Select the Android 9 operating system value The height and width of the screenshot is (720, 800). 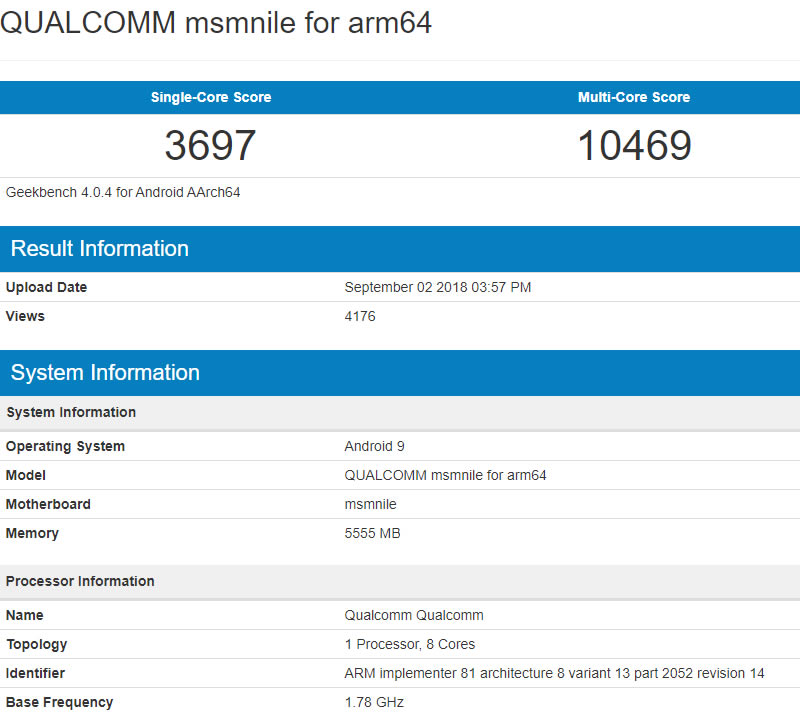[x=374, y=446]
